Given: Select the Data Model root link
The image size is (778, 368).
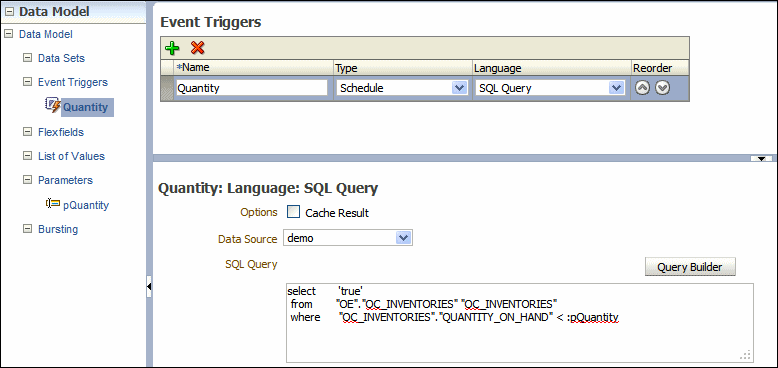Looking at the screenshot, I should (46, 34).
